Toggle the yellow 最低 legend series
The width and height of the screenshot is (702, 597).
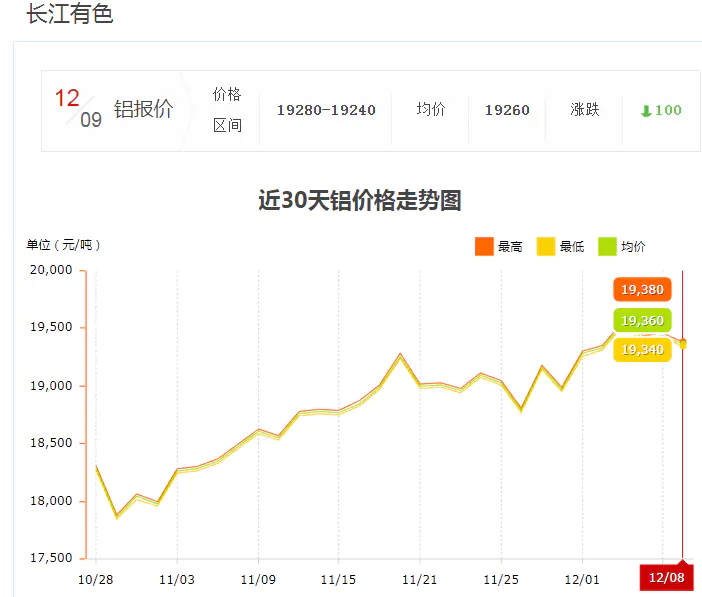560,246
